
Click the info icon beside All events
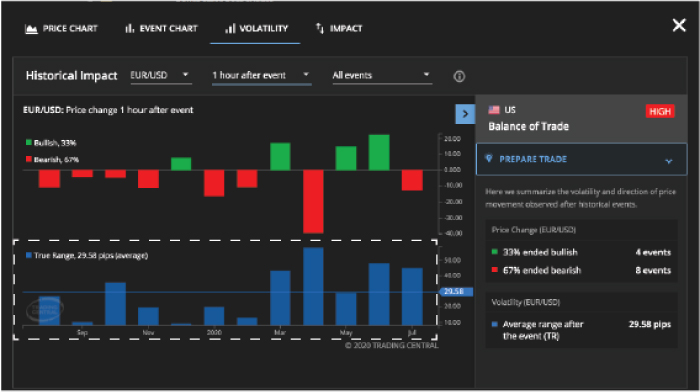[459, 76]
